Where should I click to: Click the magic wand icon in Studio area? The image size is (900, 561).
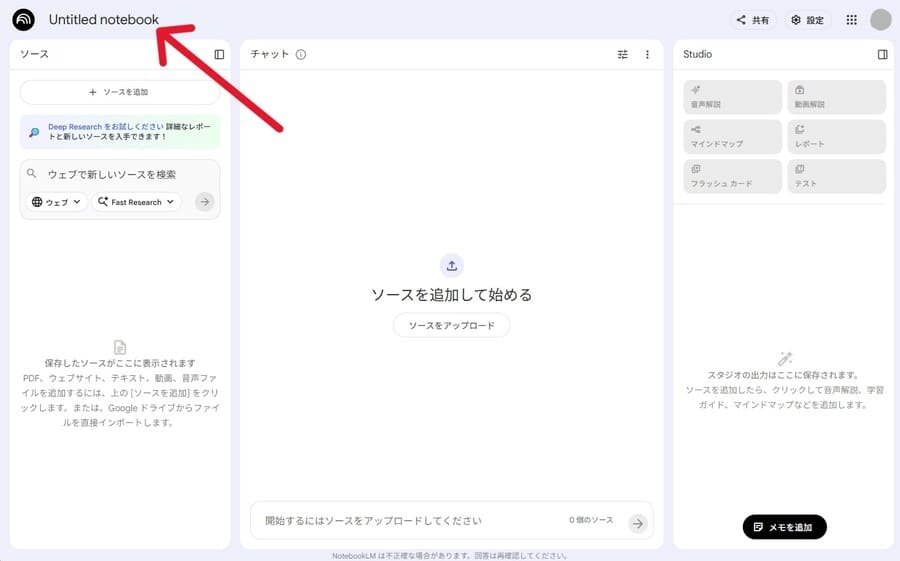[x=785, y=359]
